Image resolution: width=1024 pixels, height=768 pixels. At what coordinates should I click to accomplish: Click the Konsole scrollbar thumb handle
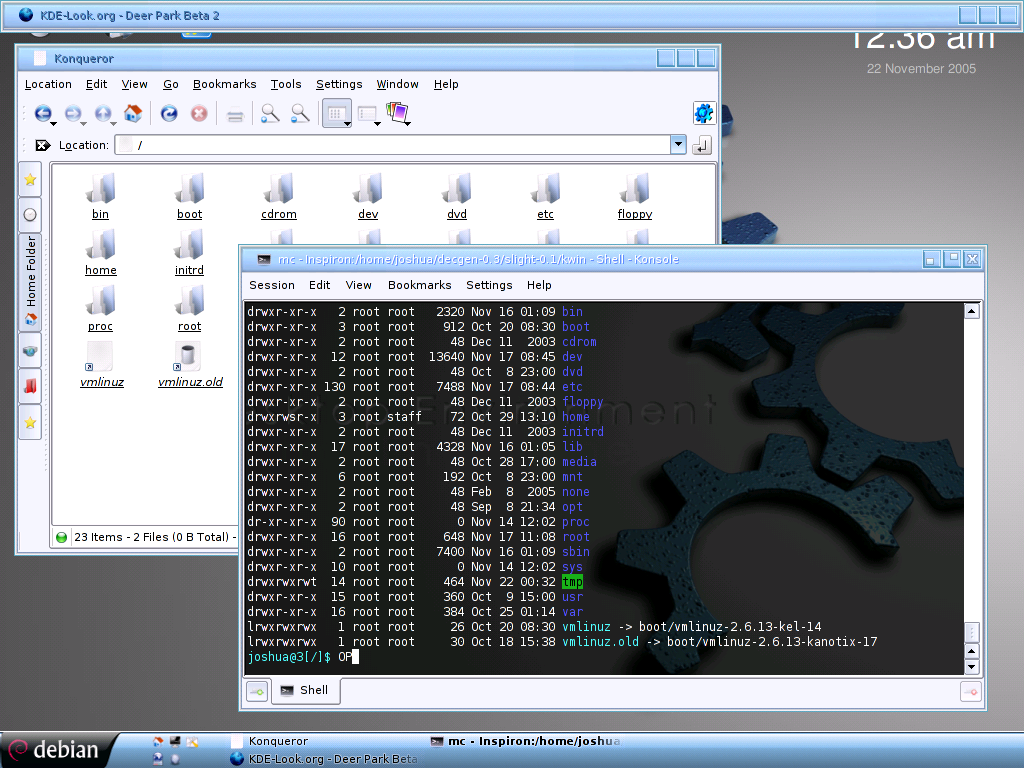[972, 632]
